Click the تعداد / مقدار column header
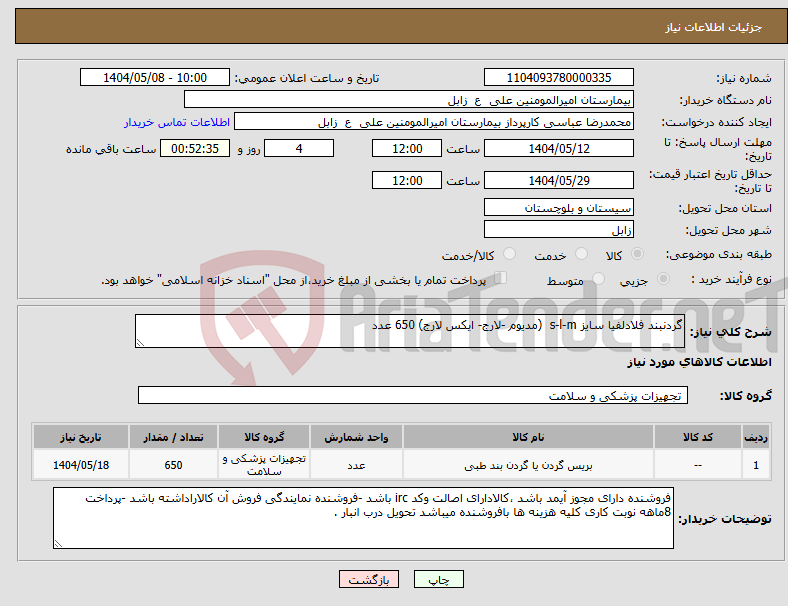 [173, 437]
